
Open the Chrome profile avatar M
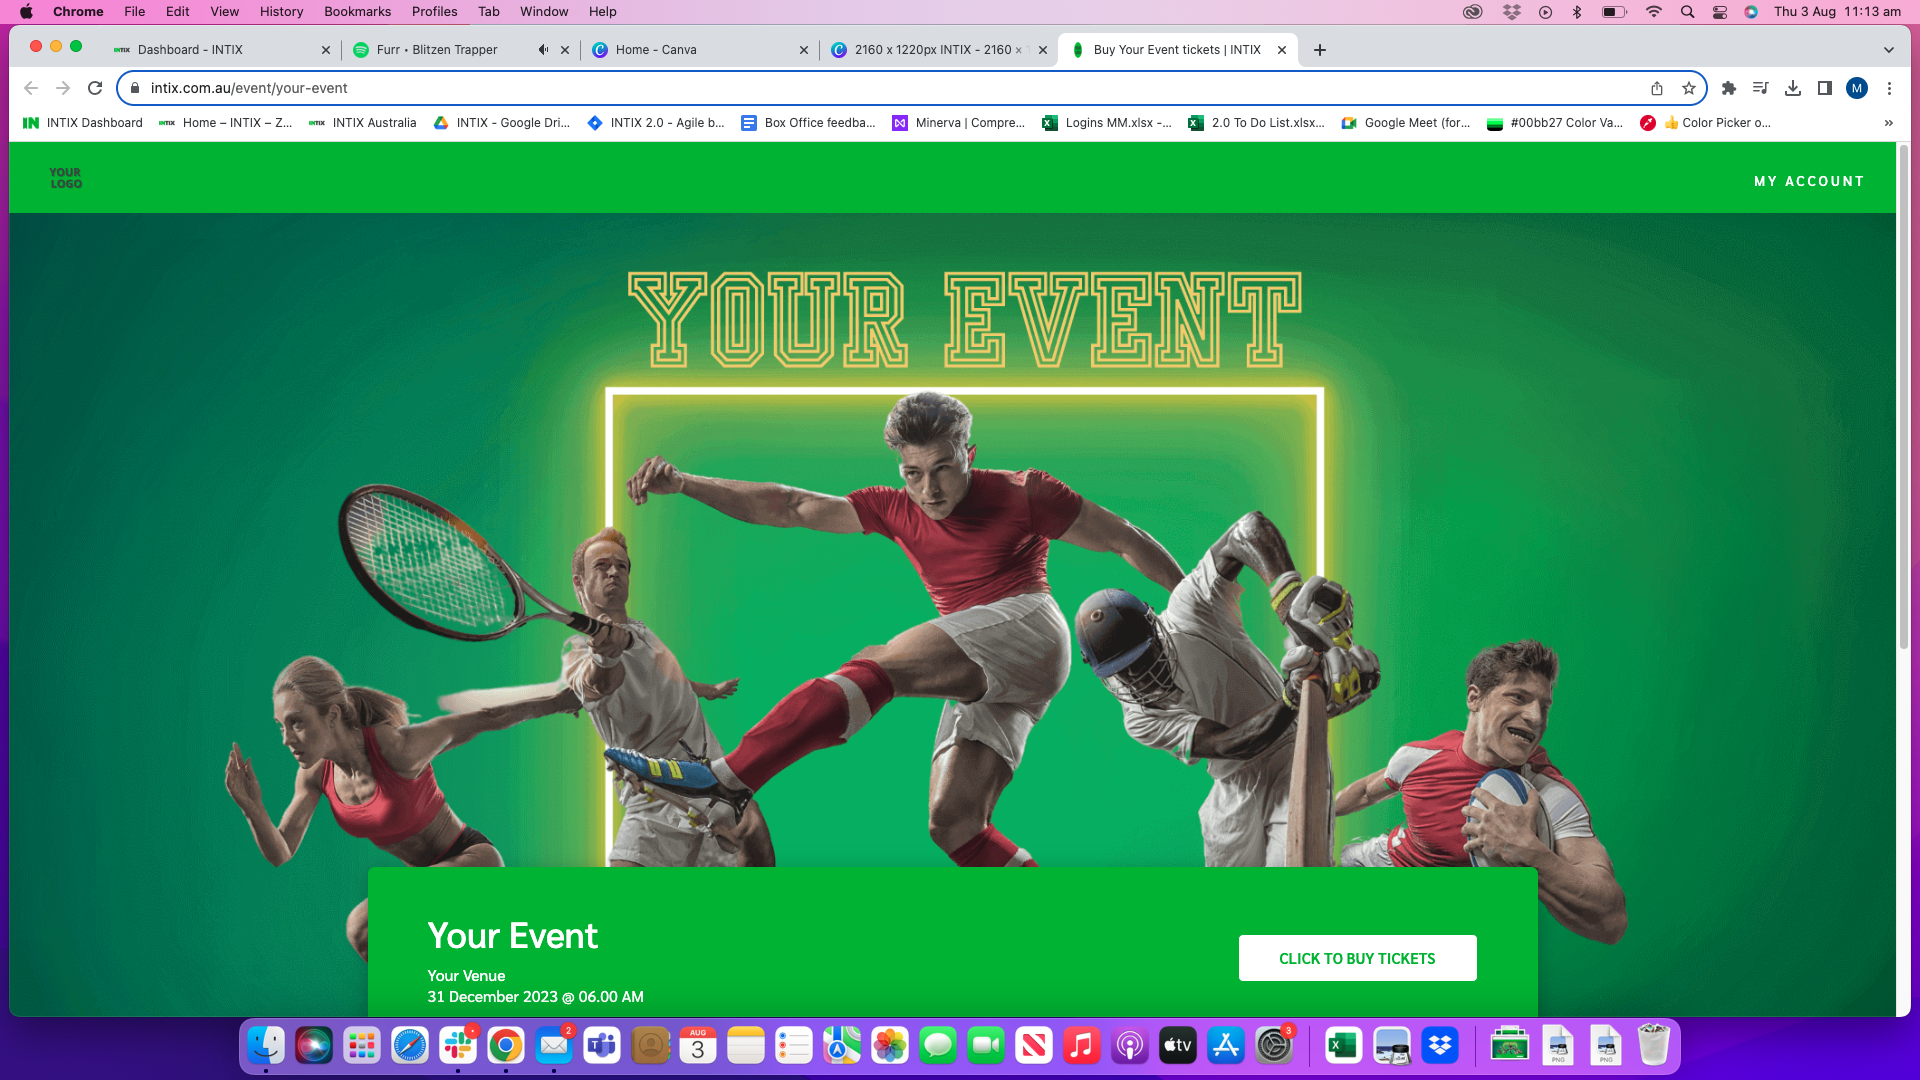click(1857, 88)
